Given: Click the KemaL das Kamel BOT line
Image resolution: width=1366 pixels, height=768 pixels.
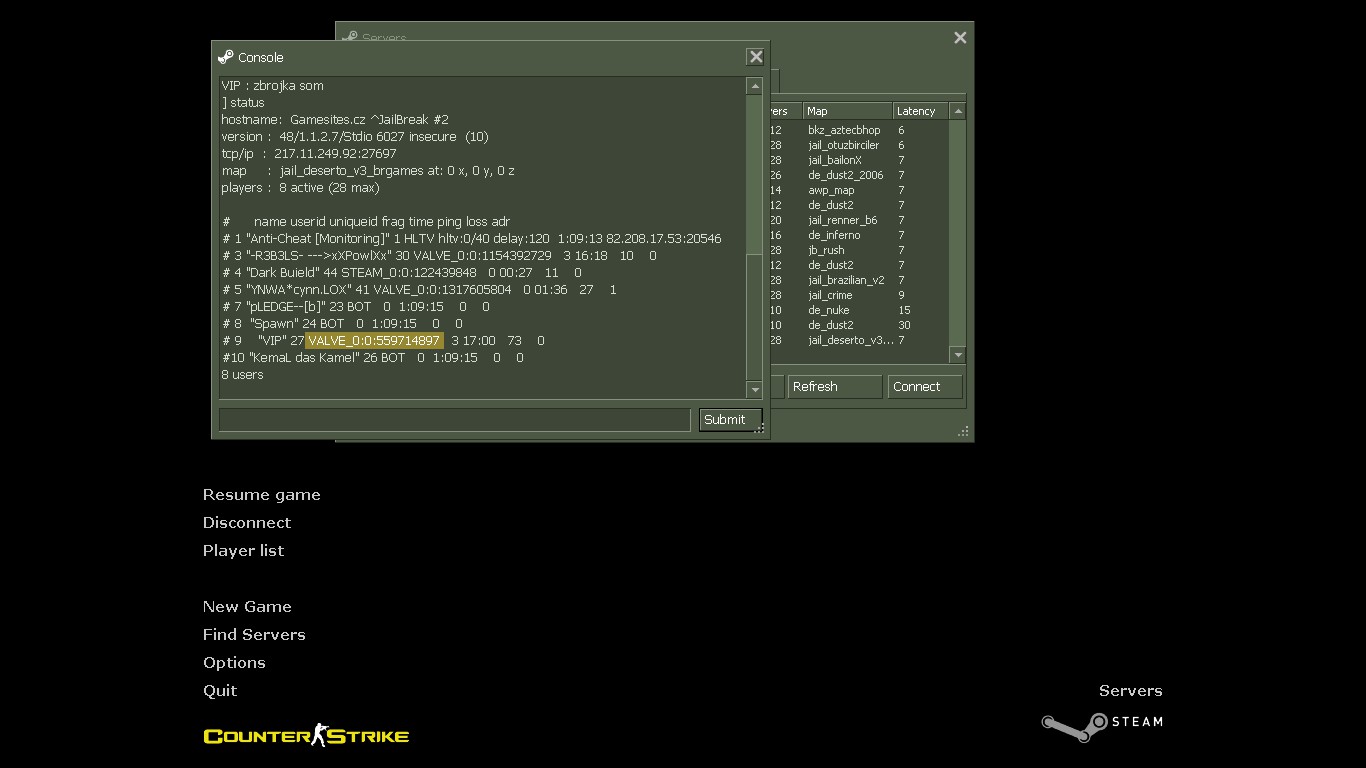Looking at the screenshot, I should [373, 358].
